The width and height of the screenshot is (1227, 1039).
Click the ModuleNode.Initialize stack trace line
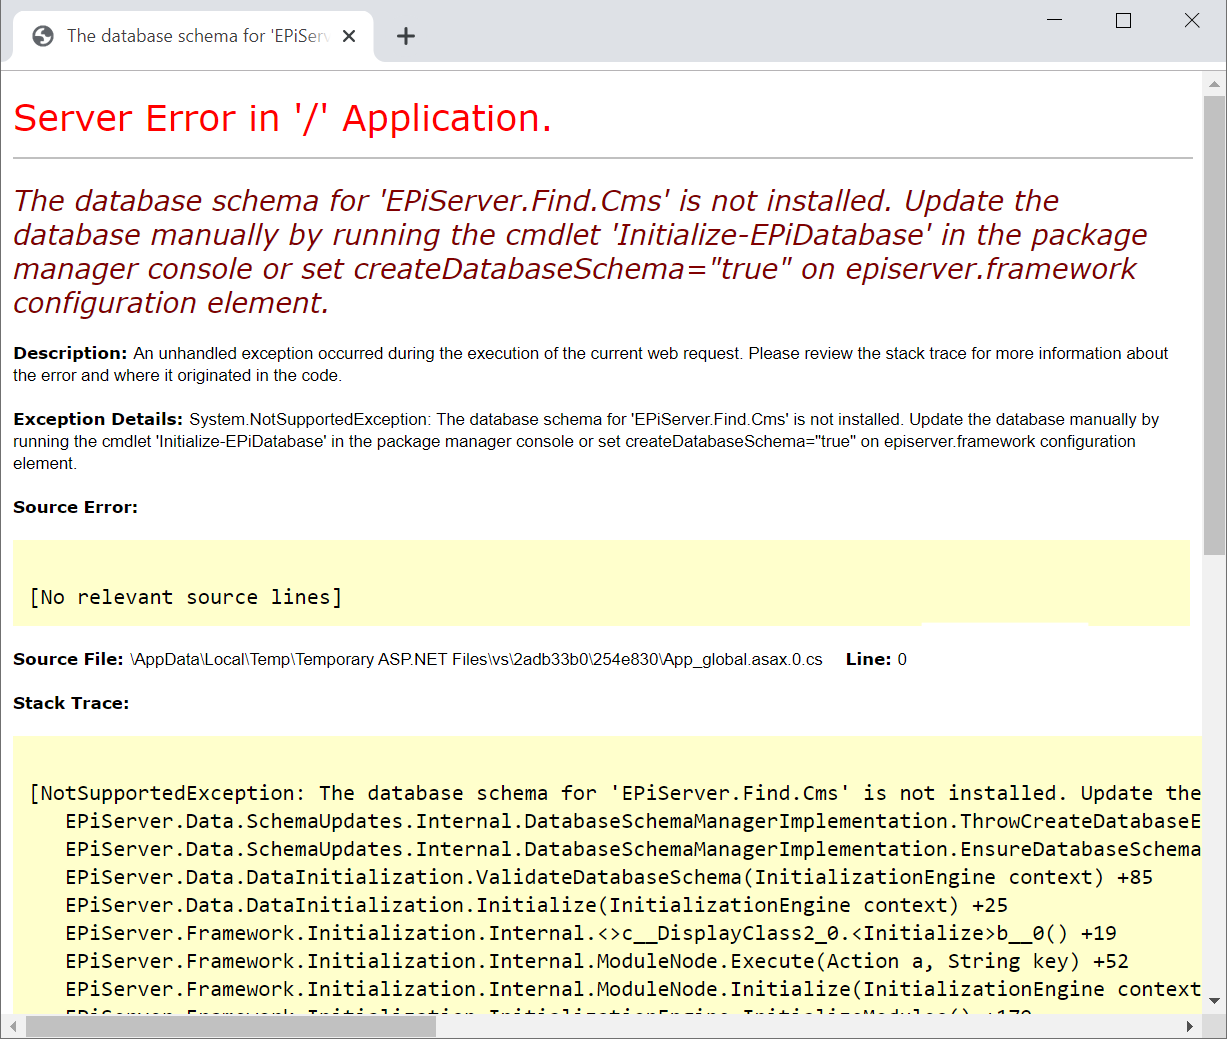pos(633,989)
